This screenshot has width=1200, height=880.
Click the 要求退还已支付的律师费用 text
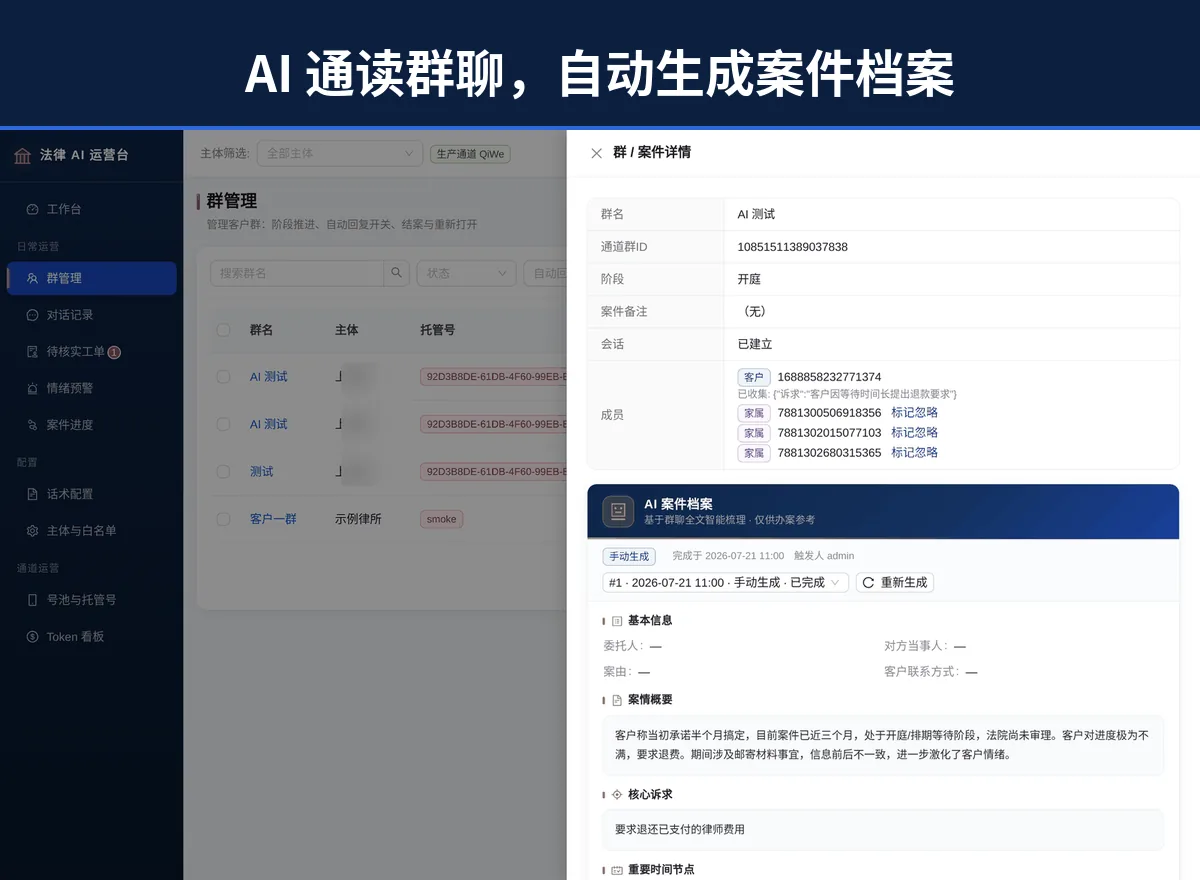tap(679, 829)
